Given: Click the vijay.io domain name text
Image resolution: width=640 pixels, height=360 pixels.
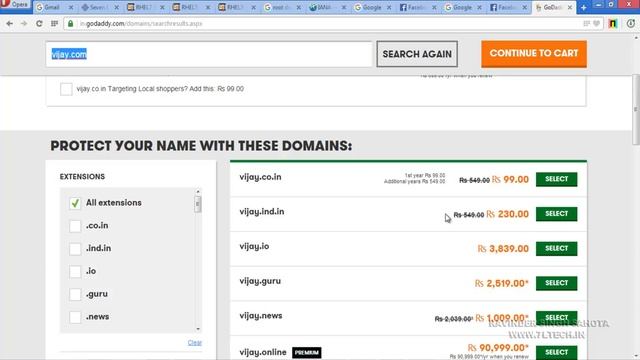Looking at the screenshot, I should [x=254, y=247].
